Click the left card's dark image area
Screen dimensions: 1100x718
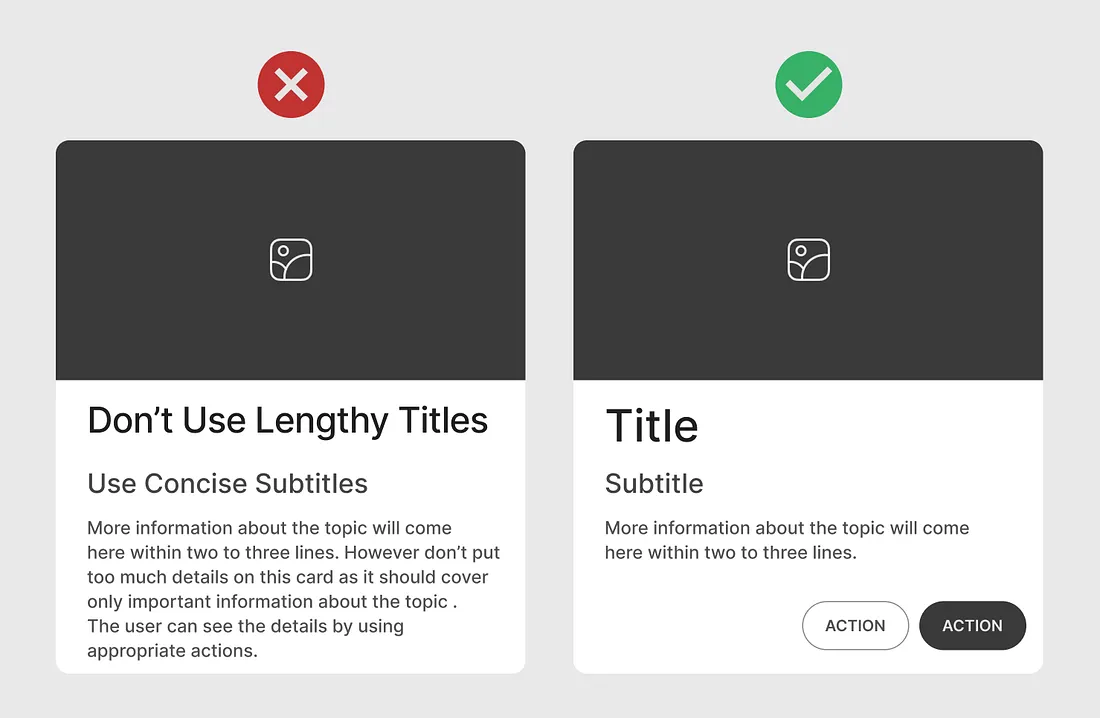tap(290, 260)
